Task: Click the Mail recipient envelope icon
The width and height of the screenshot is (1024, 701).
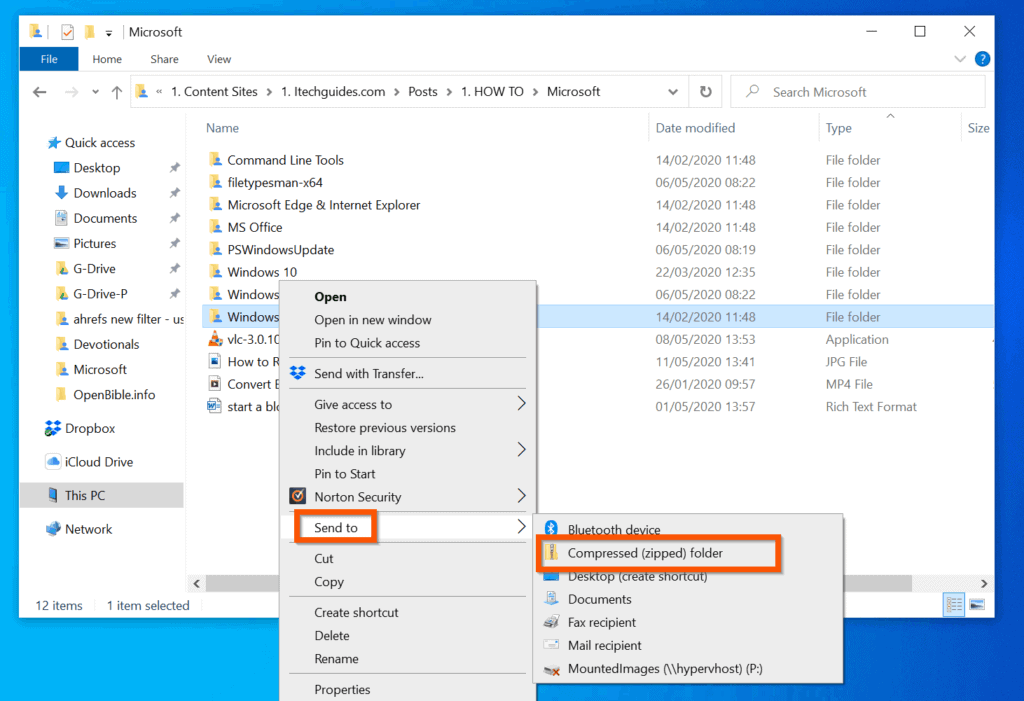Action: [x=552, y=645]
